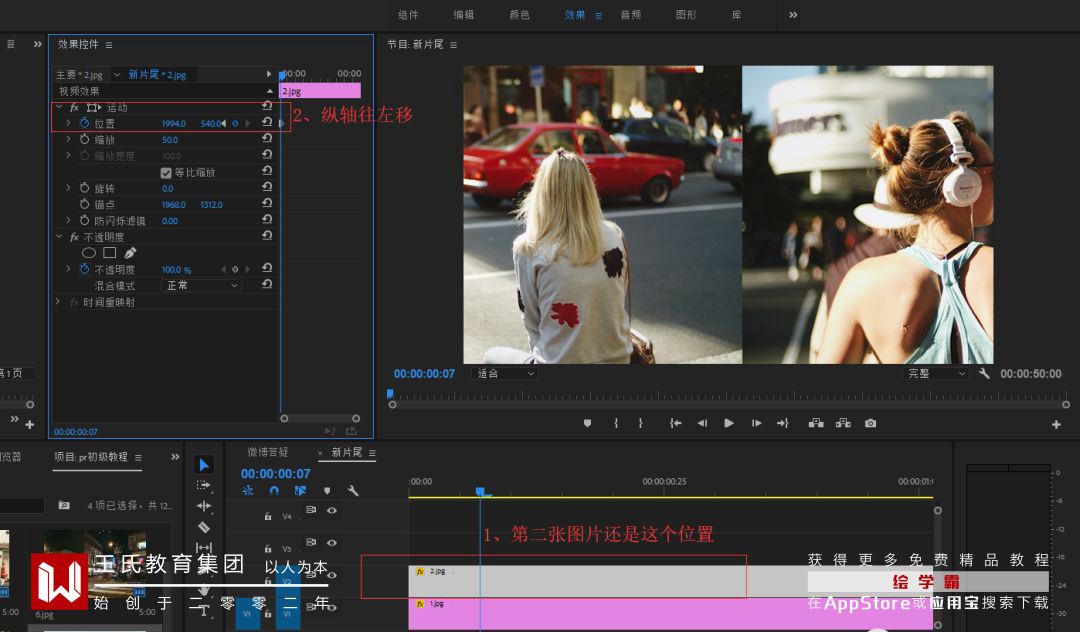Viewport: 1080px width, 632px height.
Task: Switch to the 微博答疑 sequence tab
Action: (x=268, y=452)
